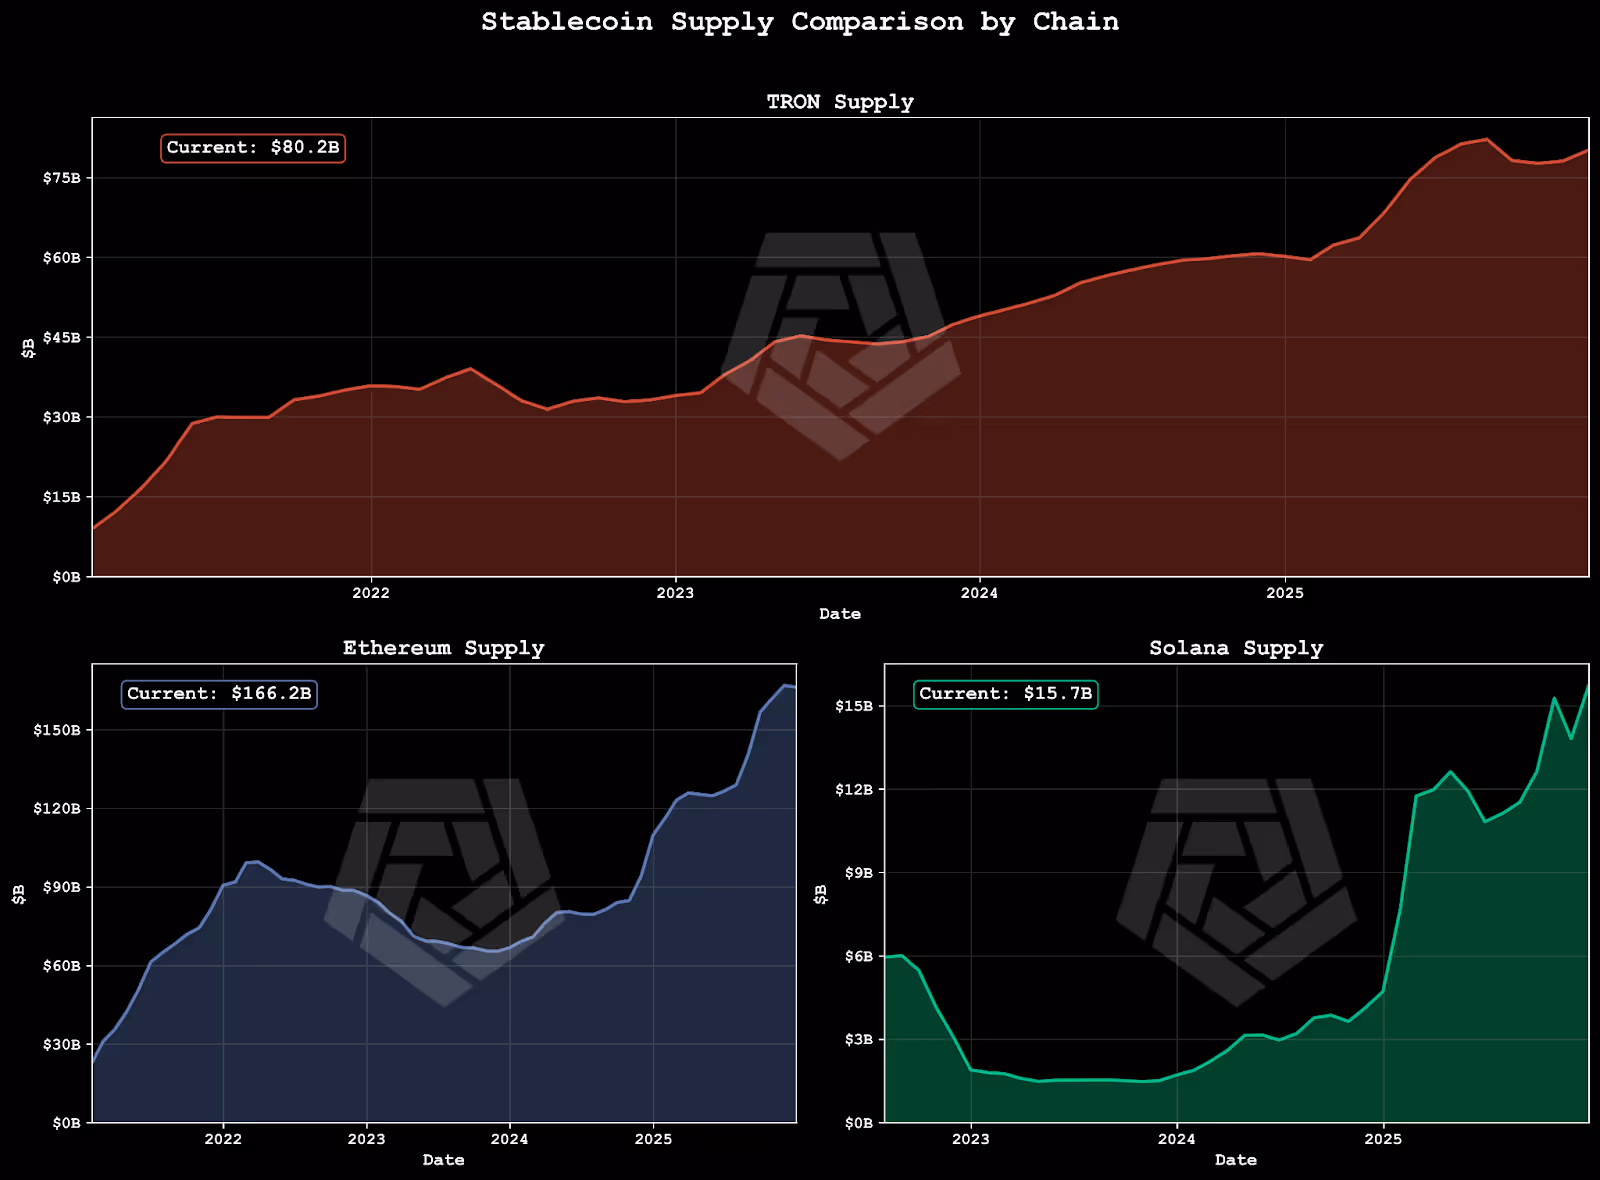Select '2025' on the Ethereum x-axis
Screen dimensions: 1600x1180
pyautogui.click(x=654, y=1139)
